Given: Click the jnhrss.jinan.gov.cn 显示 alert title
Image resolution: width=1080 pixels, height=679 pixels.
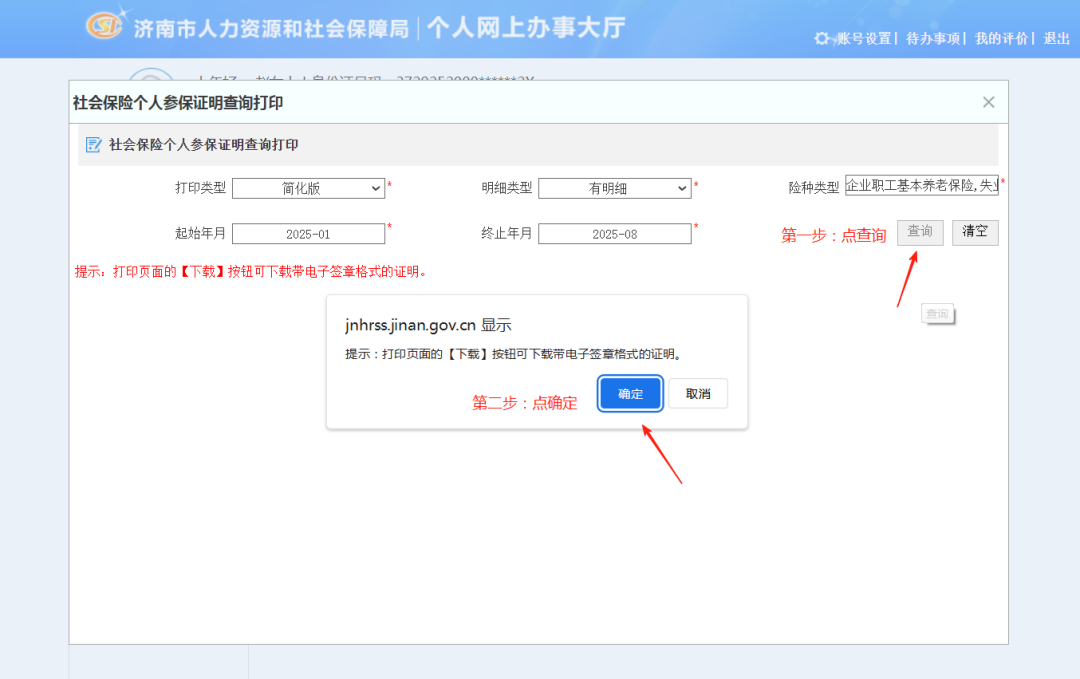Looking at the screenshot, I should [x=428, y=325].
